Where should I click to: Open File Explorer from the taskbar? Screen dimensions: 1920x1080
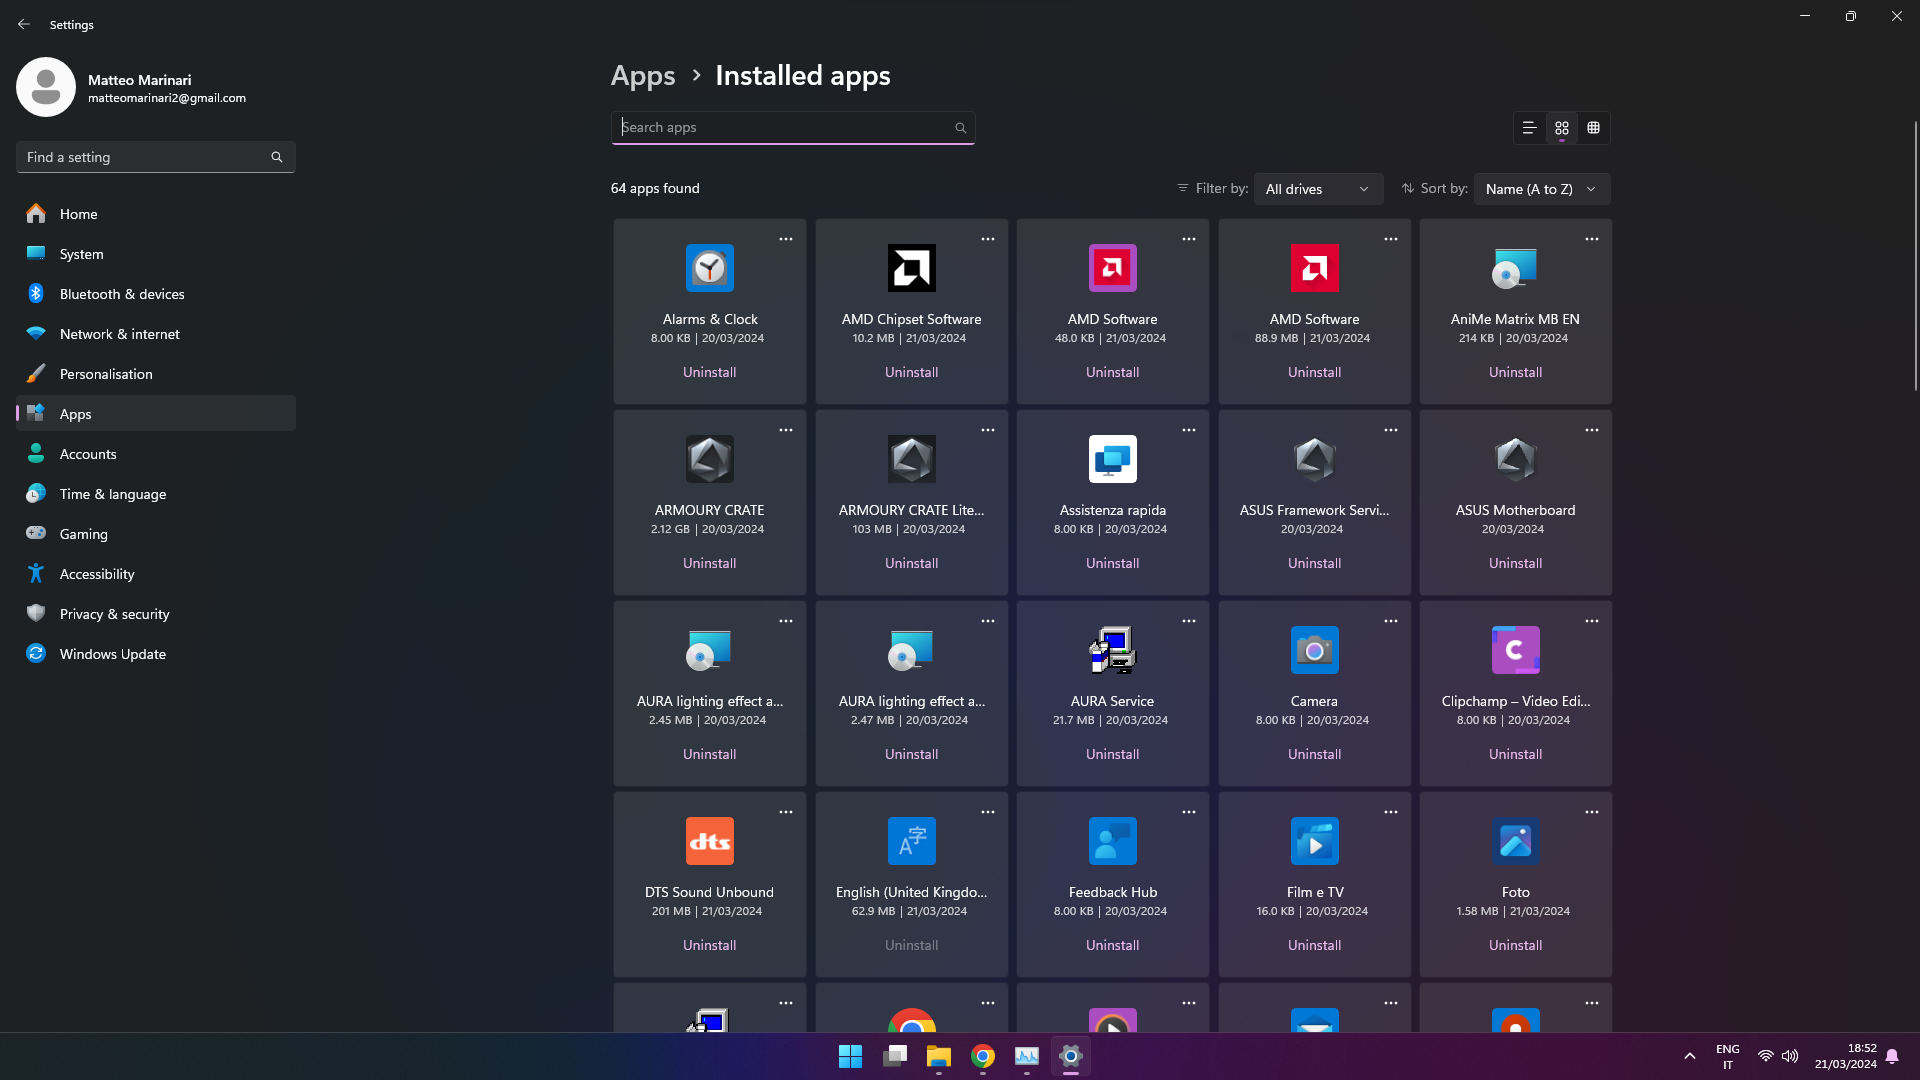coord(938,1056)
